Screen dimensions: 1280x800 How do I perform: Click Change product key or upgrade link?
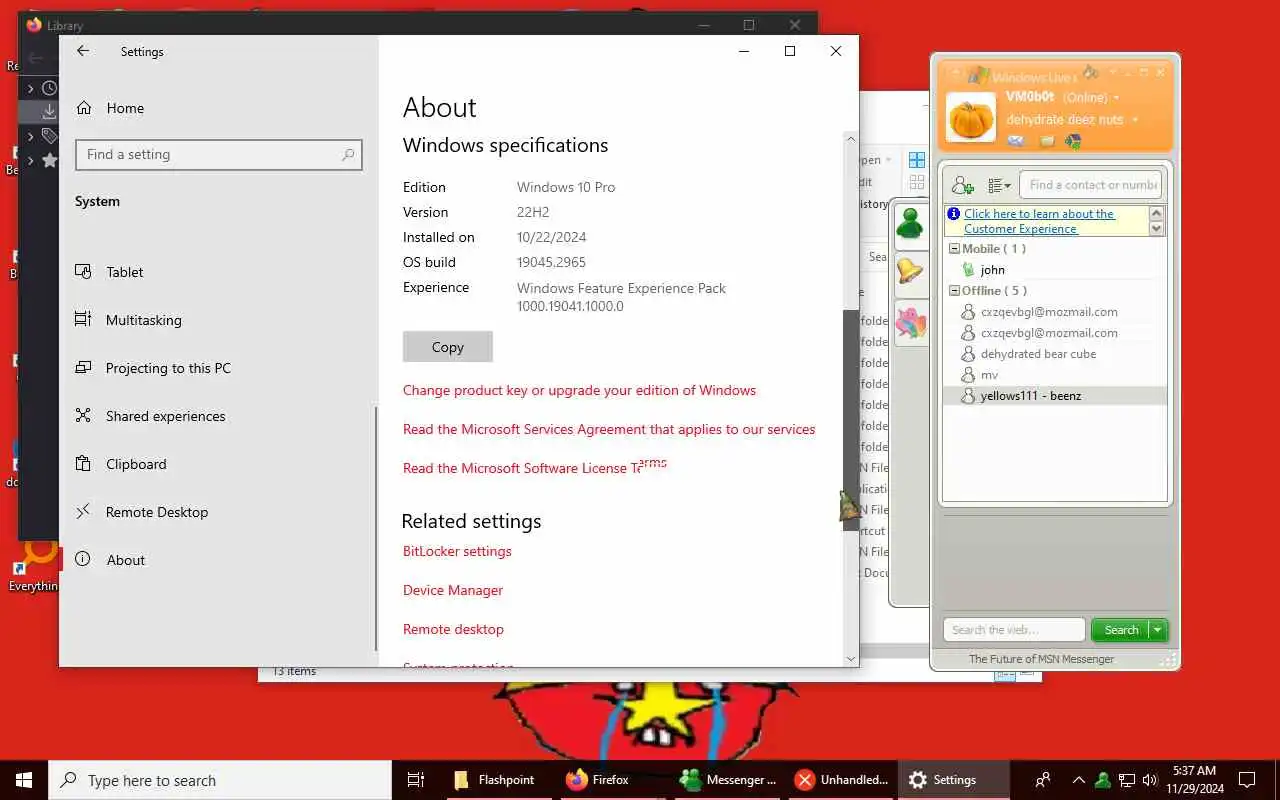(579, 390)
